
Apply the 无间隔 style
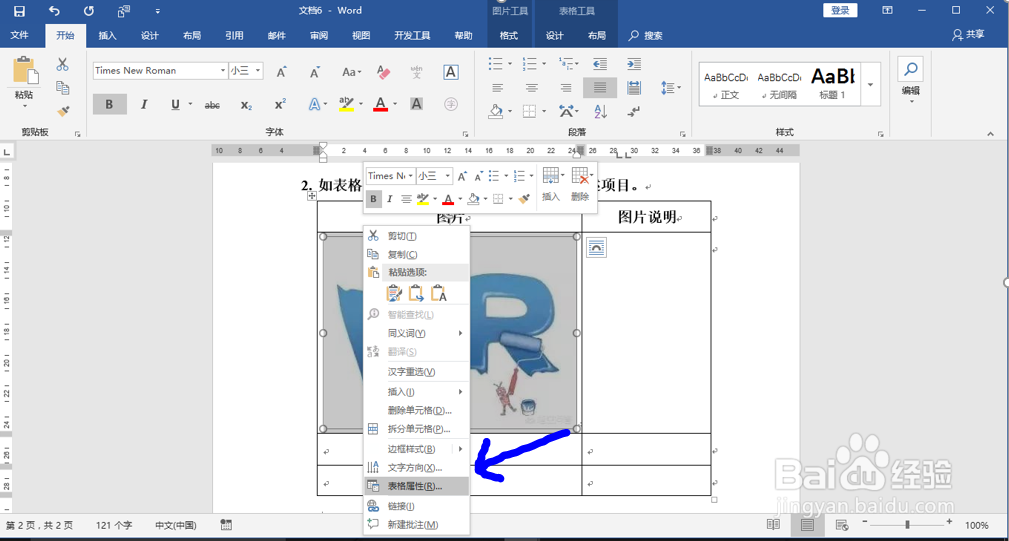pos(779,84)
